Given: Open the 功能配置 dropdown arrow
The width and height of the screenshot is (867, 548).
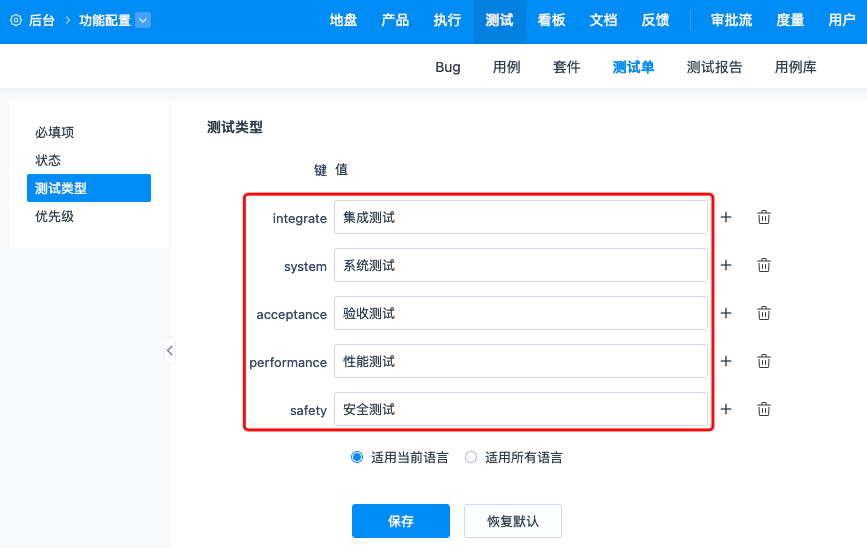Looking at the screenshot, I should [x=142, y=20].
